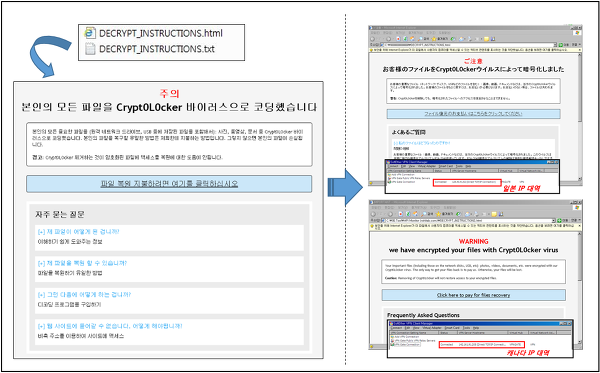Viewport: 600px width, 373px height.
Task: Click Search magnifier in WARNING-page browser toolbar
Action: [x=424, y=214]
